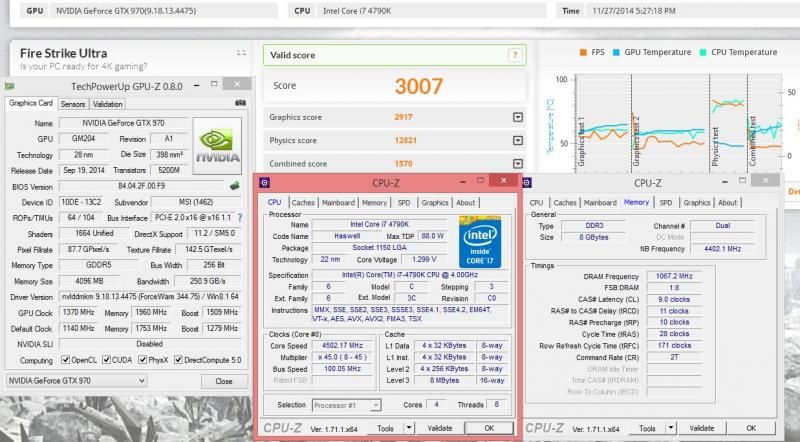
Task: Click the Valid score help icon
Action: [x=515, y=55]
